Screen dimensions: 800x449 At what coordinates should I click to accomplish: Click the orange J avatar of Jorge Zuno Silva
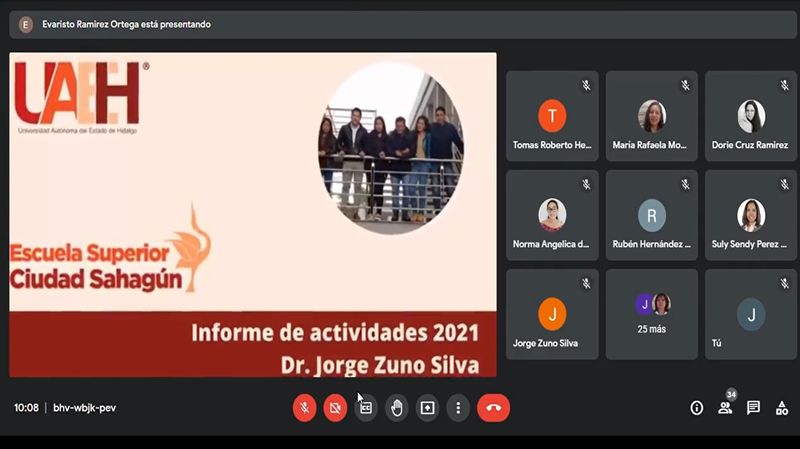point(552,314)
